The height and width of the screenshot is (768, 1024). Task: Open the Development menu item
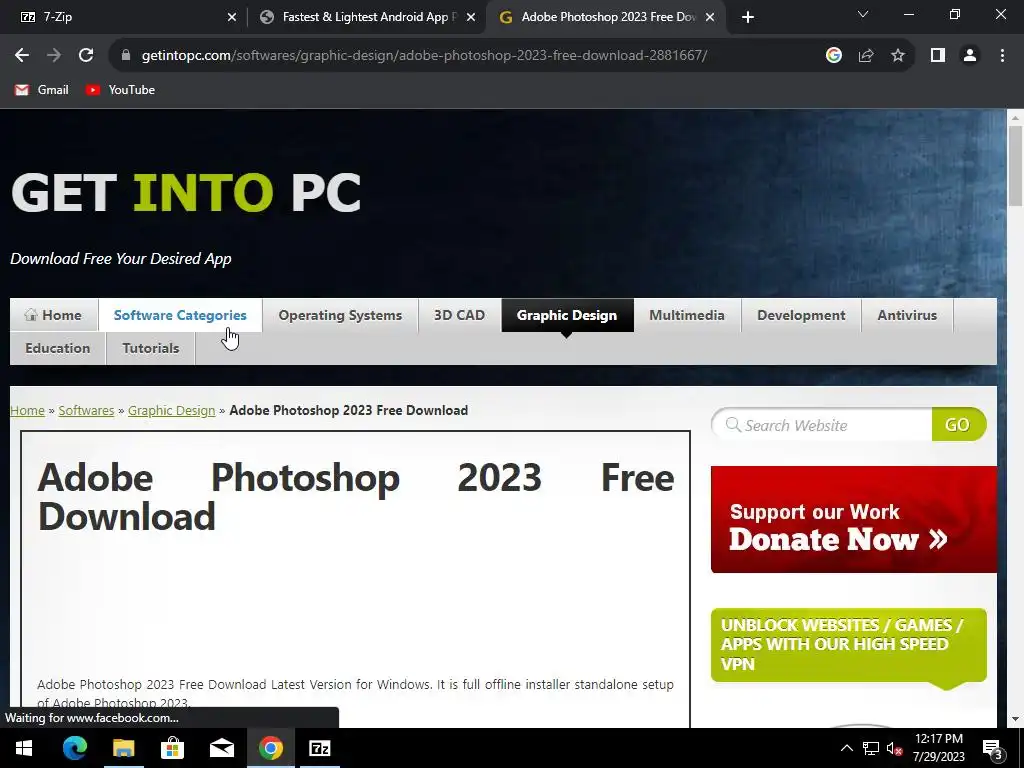(x=801, y=315)
